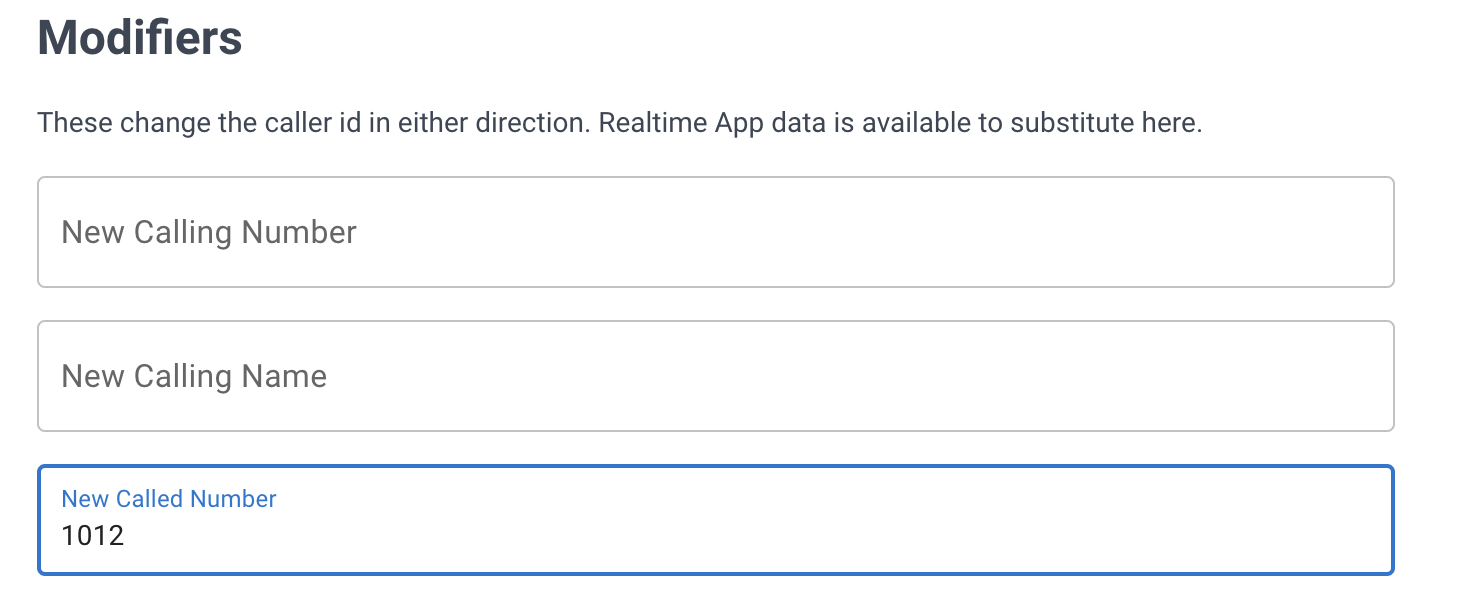The image size is (1468, 596).
Task: Click the phrase "substitute here" in description
Action: pyautogui.click(x=1105, y=124)
